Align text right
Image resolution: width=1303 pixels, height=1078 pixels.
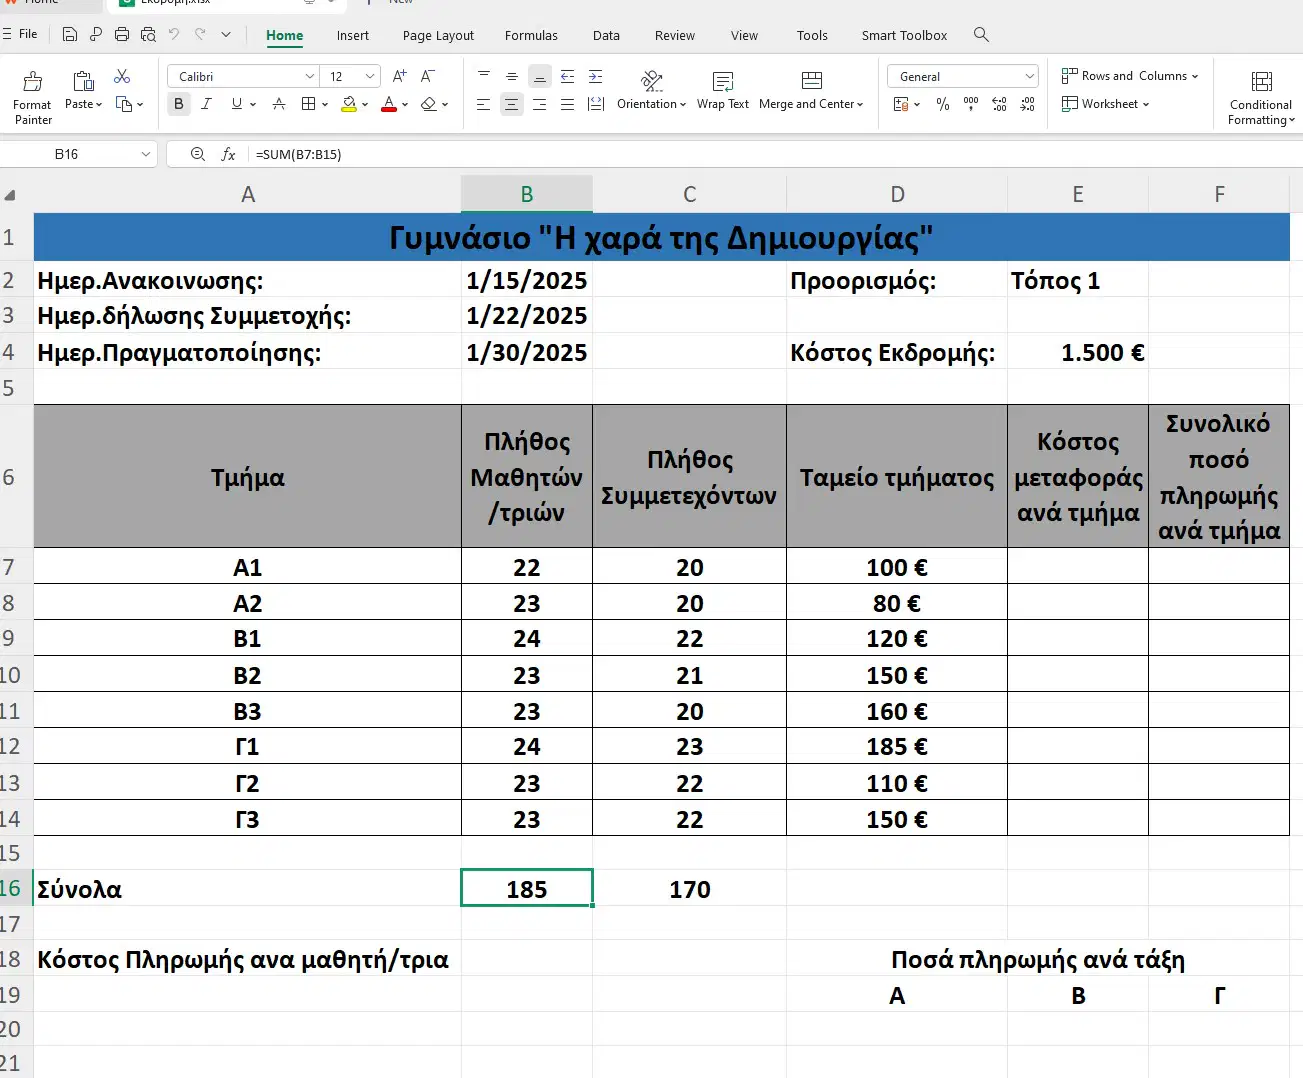pyautogui.click(x=539, y=104)
